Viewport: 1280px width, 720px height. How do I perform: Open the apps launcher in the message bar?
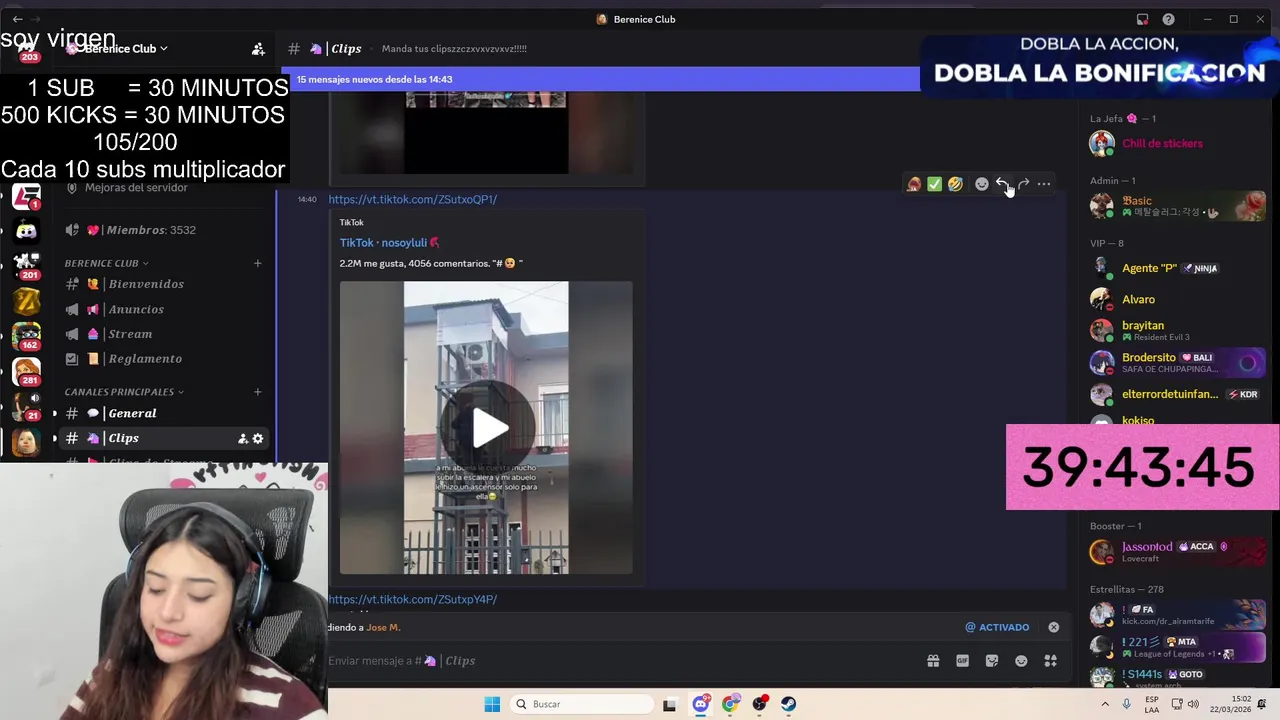pos(1051,661)
